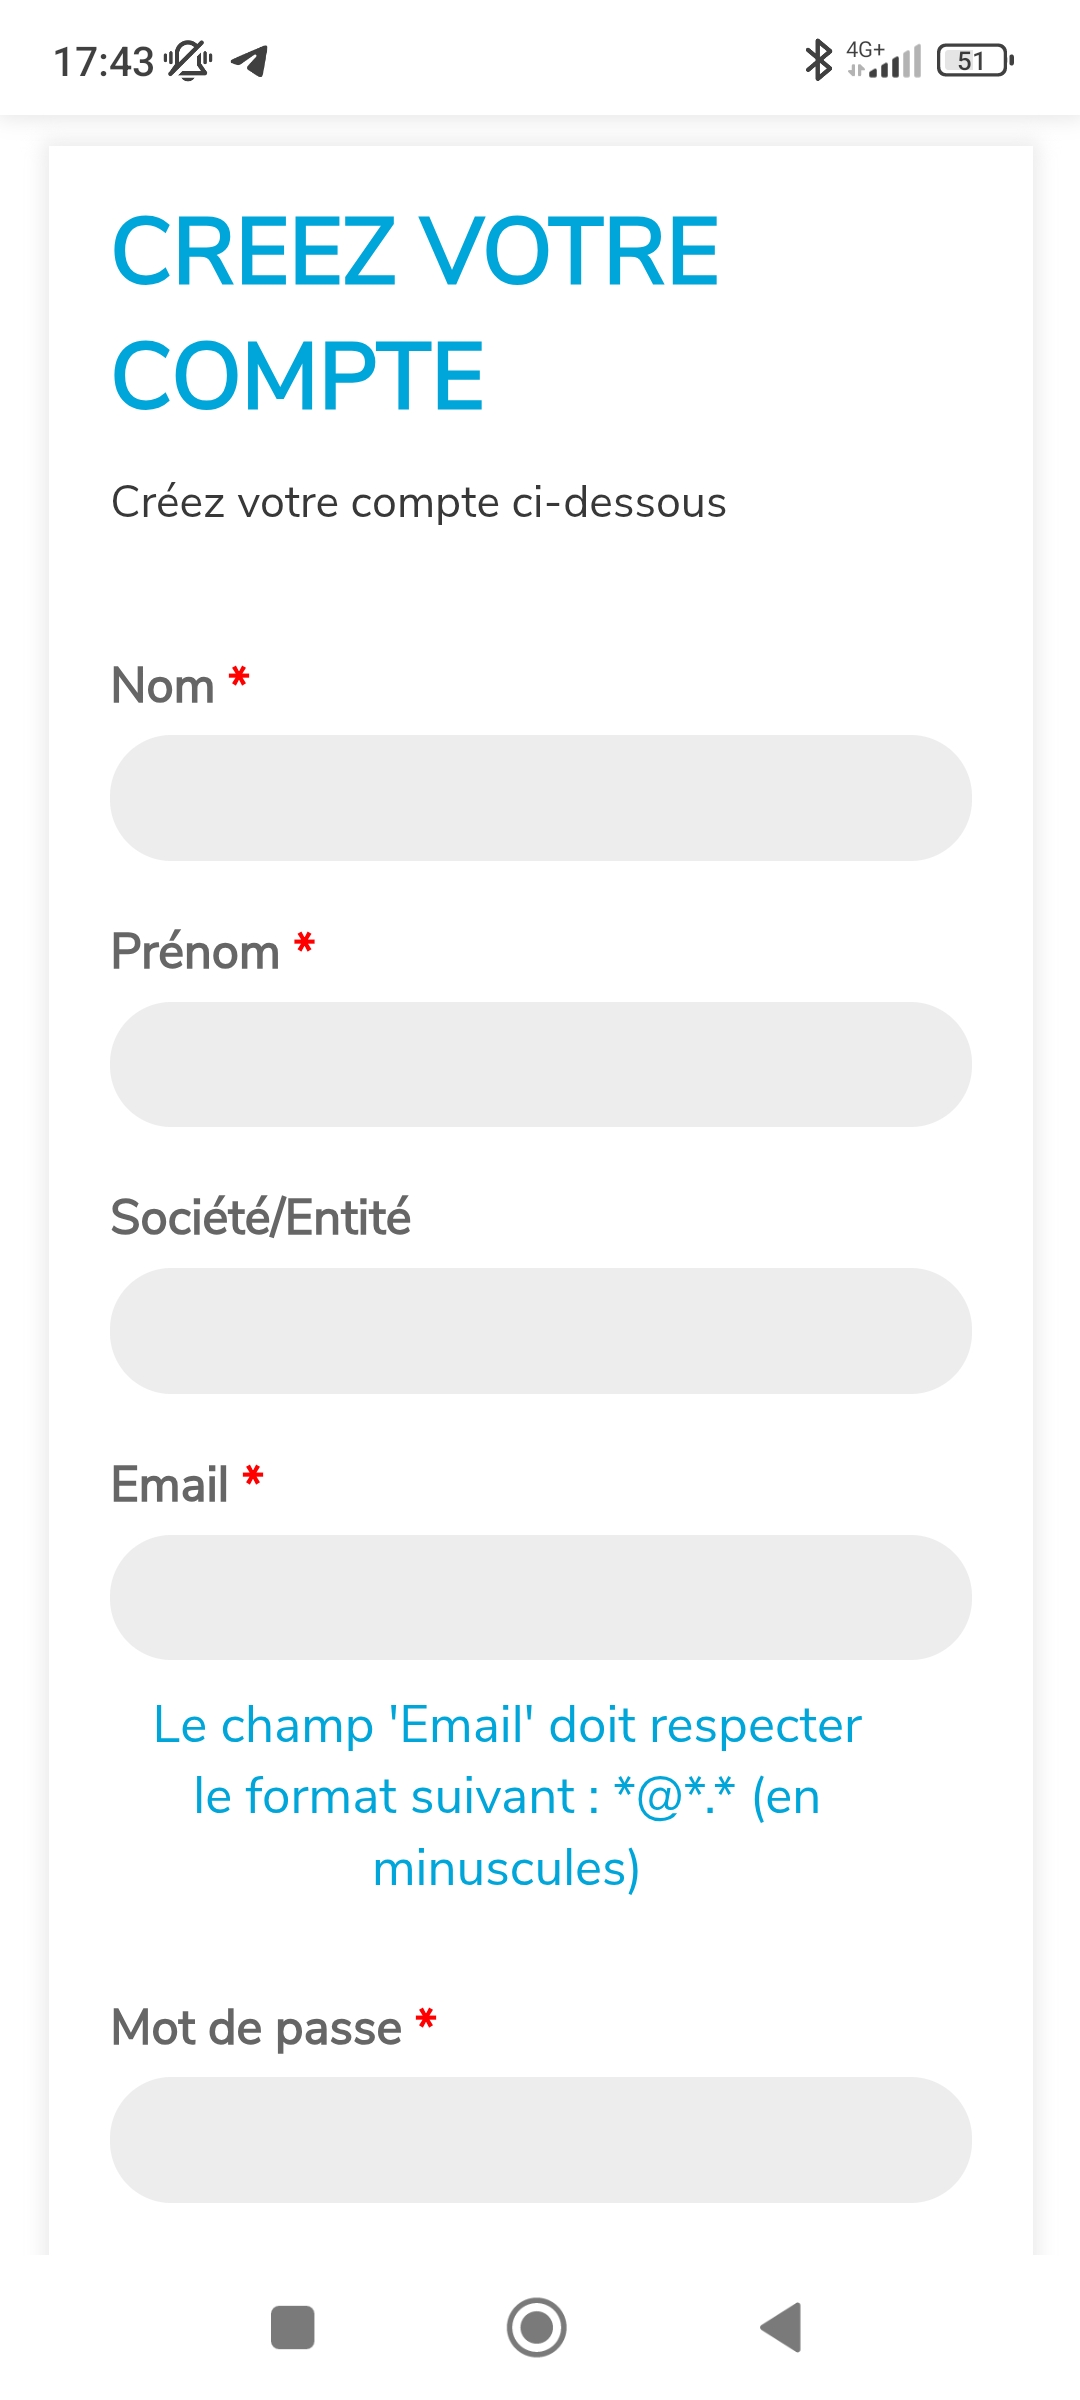Tap the blue Email format hint text

point(507,1796)
